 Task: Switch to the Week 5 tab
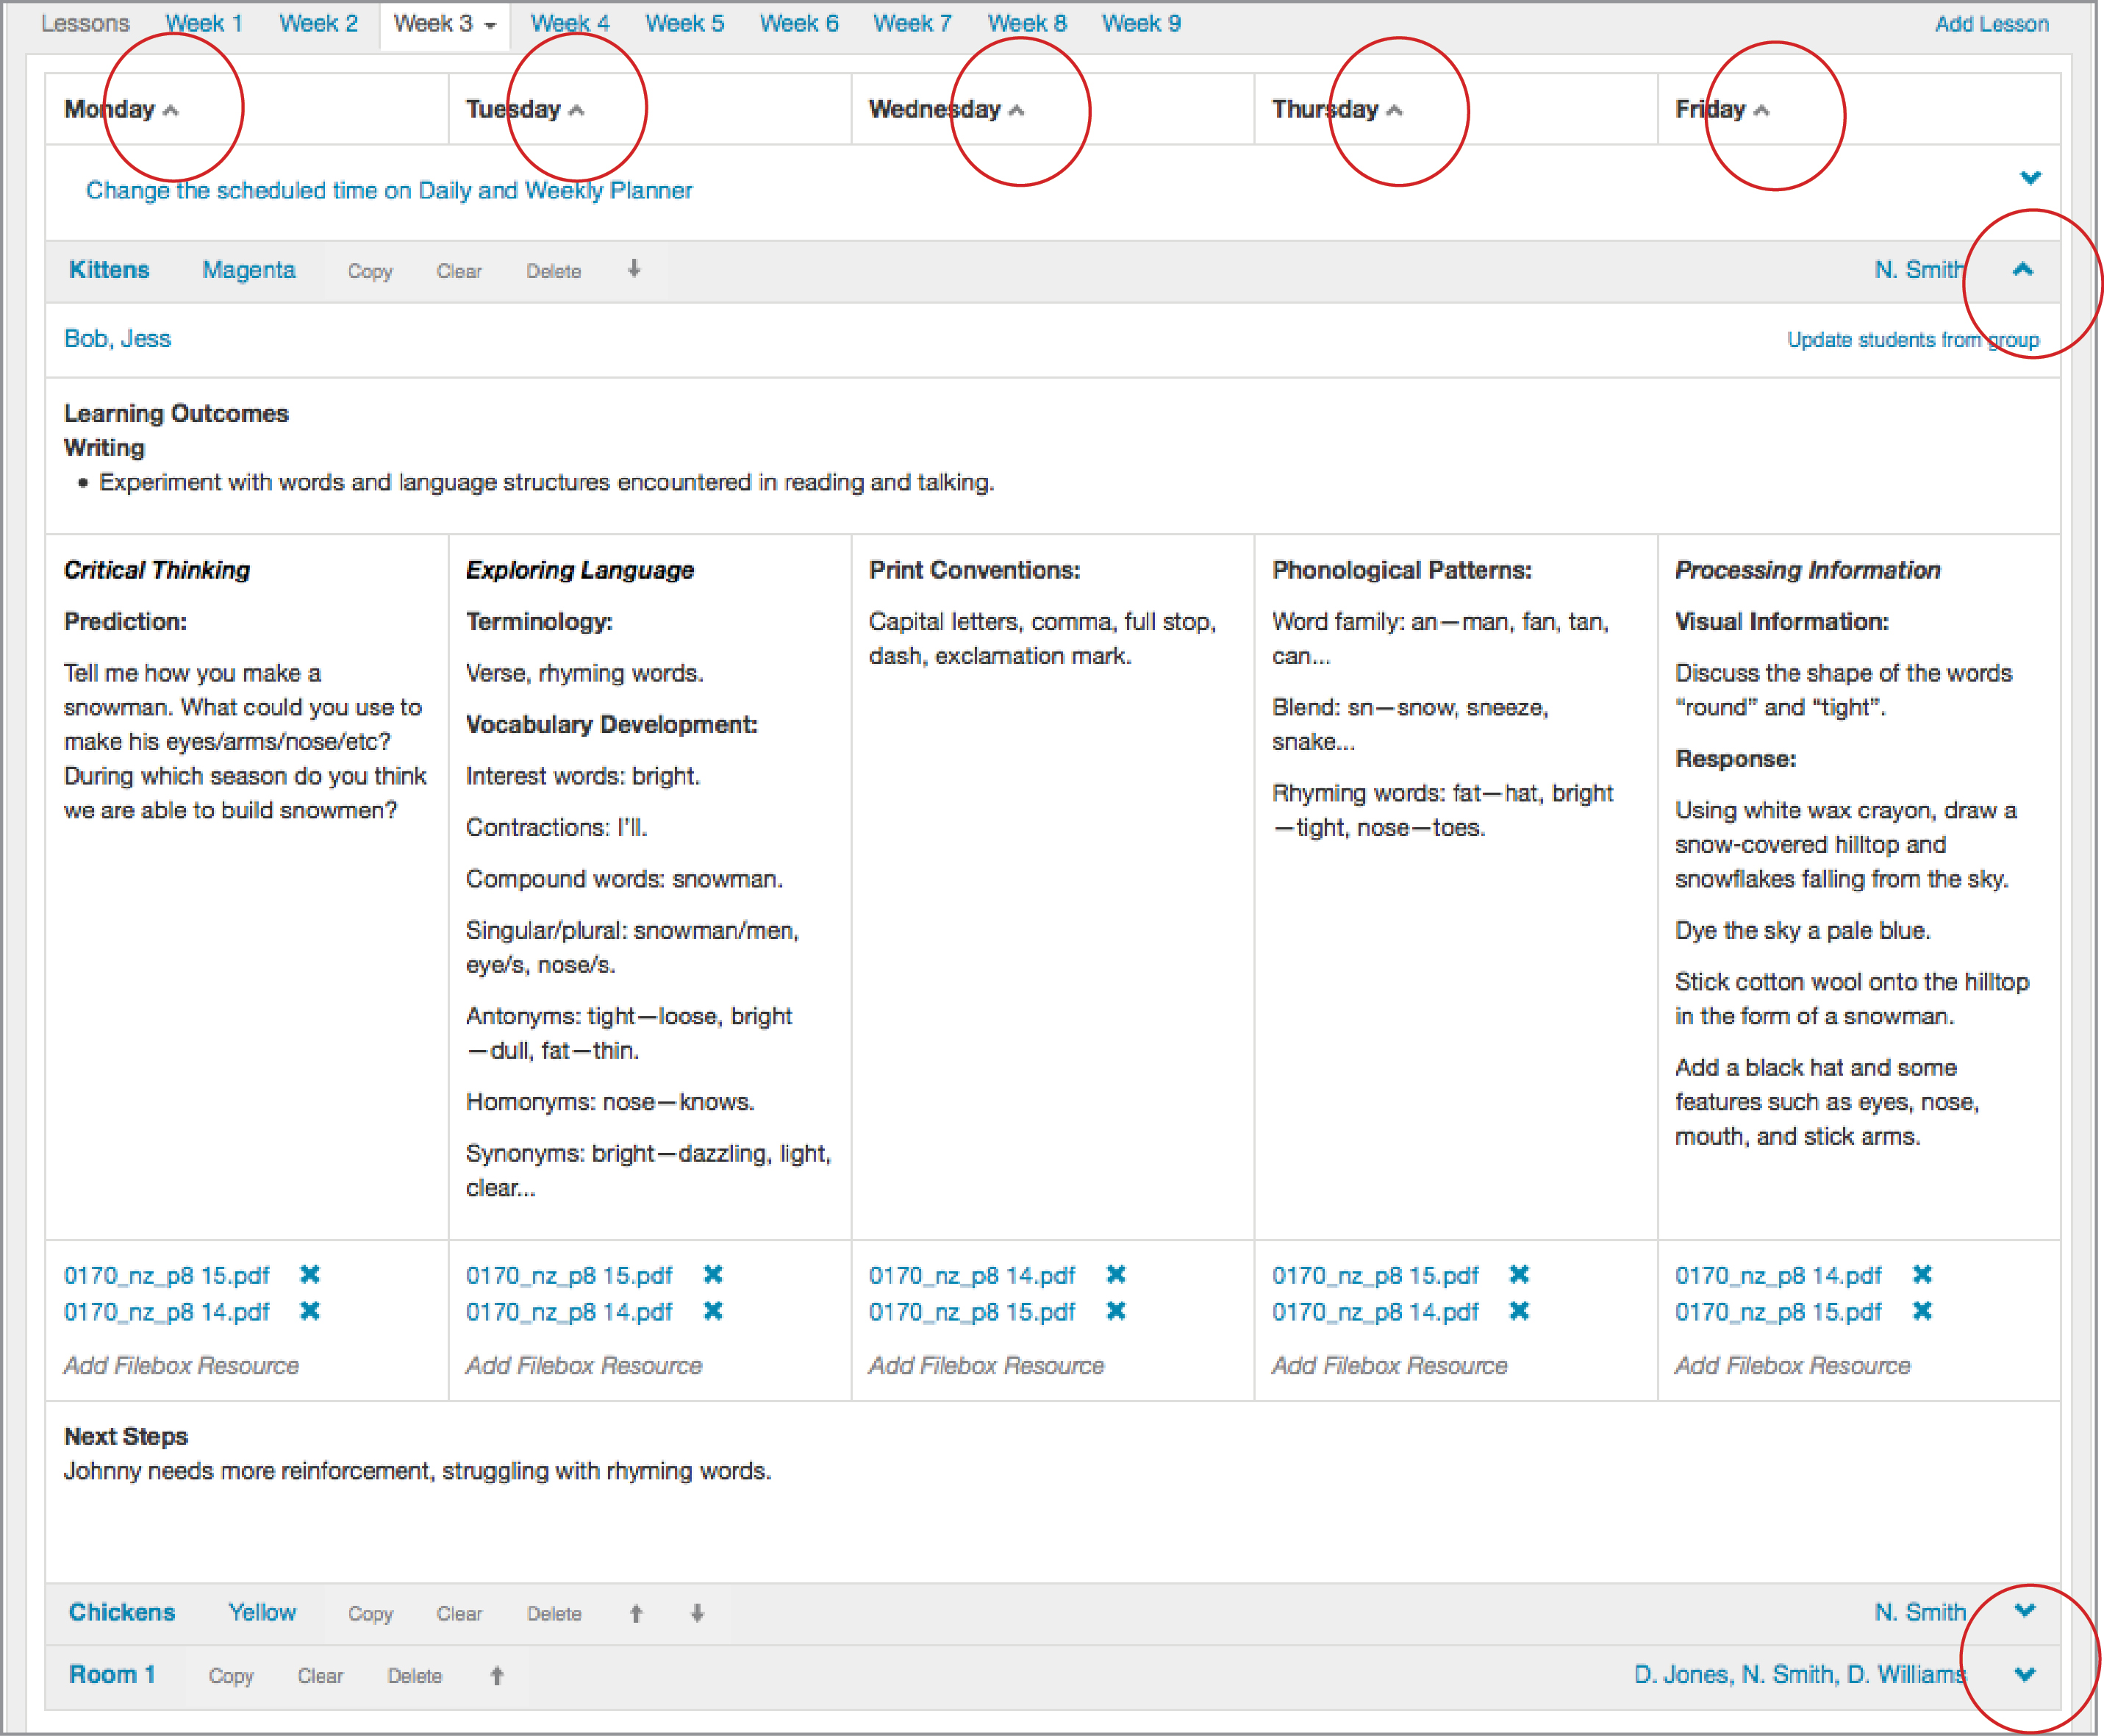[684, 23]
